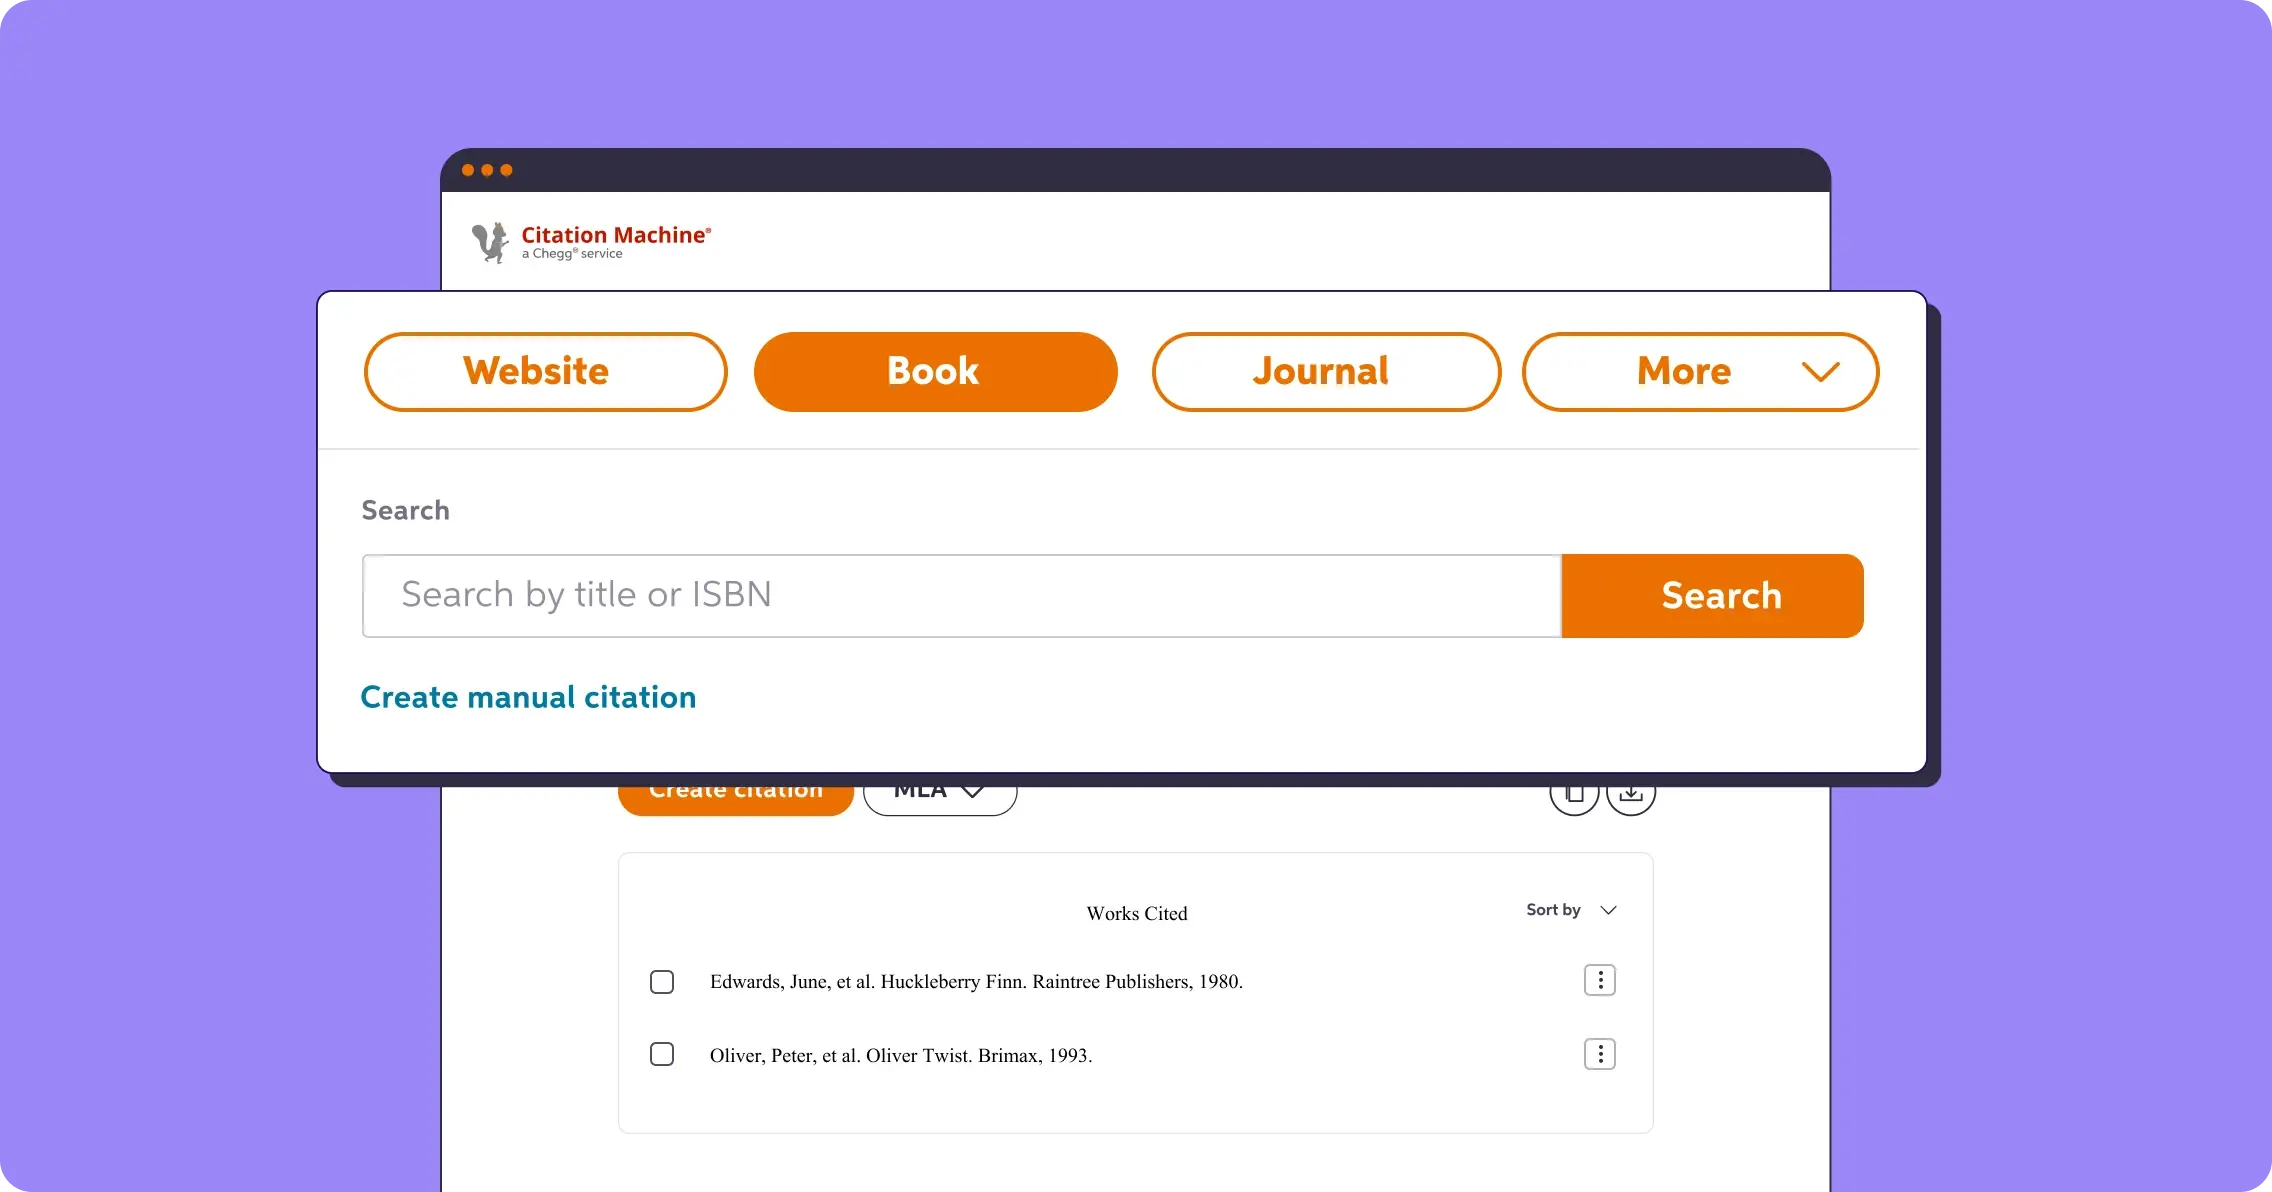Open options menu for Oliver Twist citation
Viewport: 2272px width, 1192px height.
coord(1600,1054)
